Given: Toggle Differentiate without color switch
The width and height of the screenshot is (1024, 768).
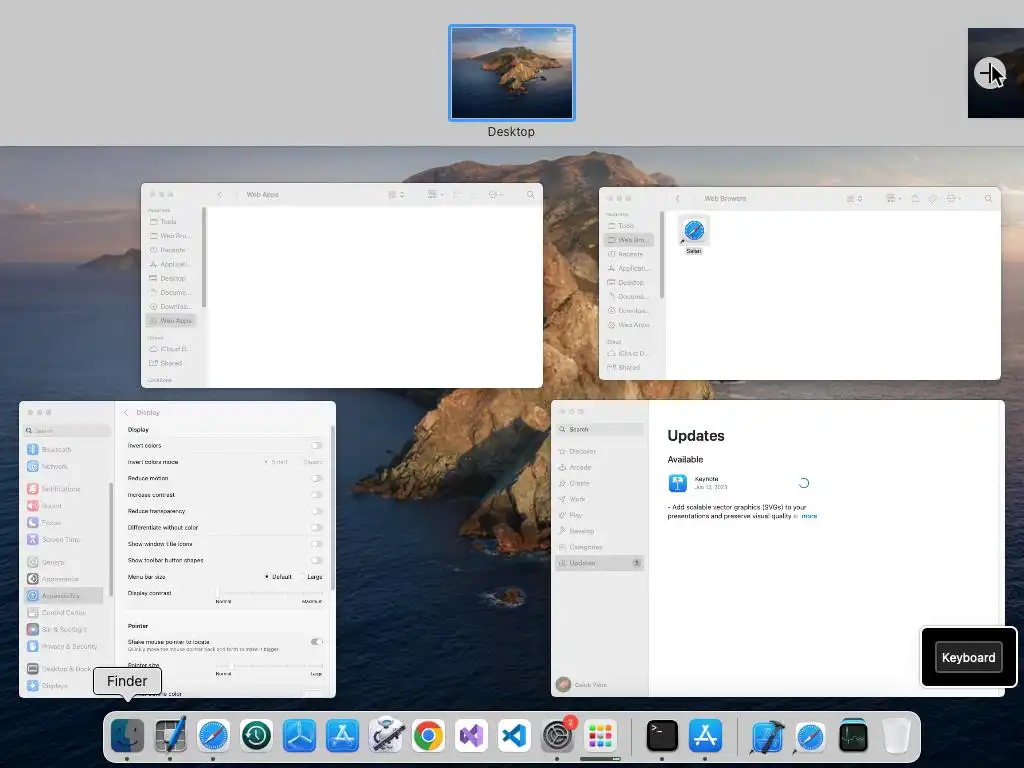Looking at the screenshot, I should [x=316, y=527].
